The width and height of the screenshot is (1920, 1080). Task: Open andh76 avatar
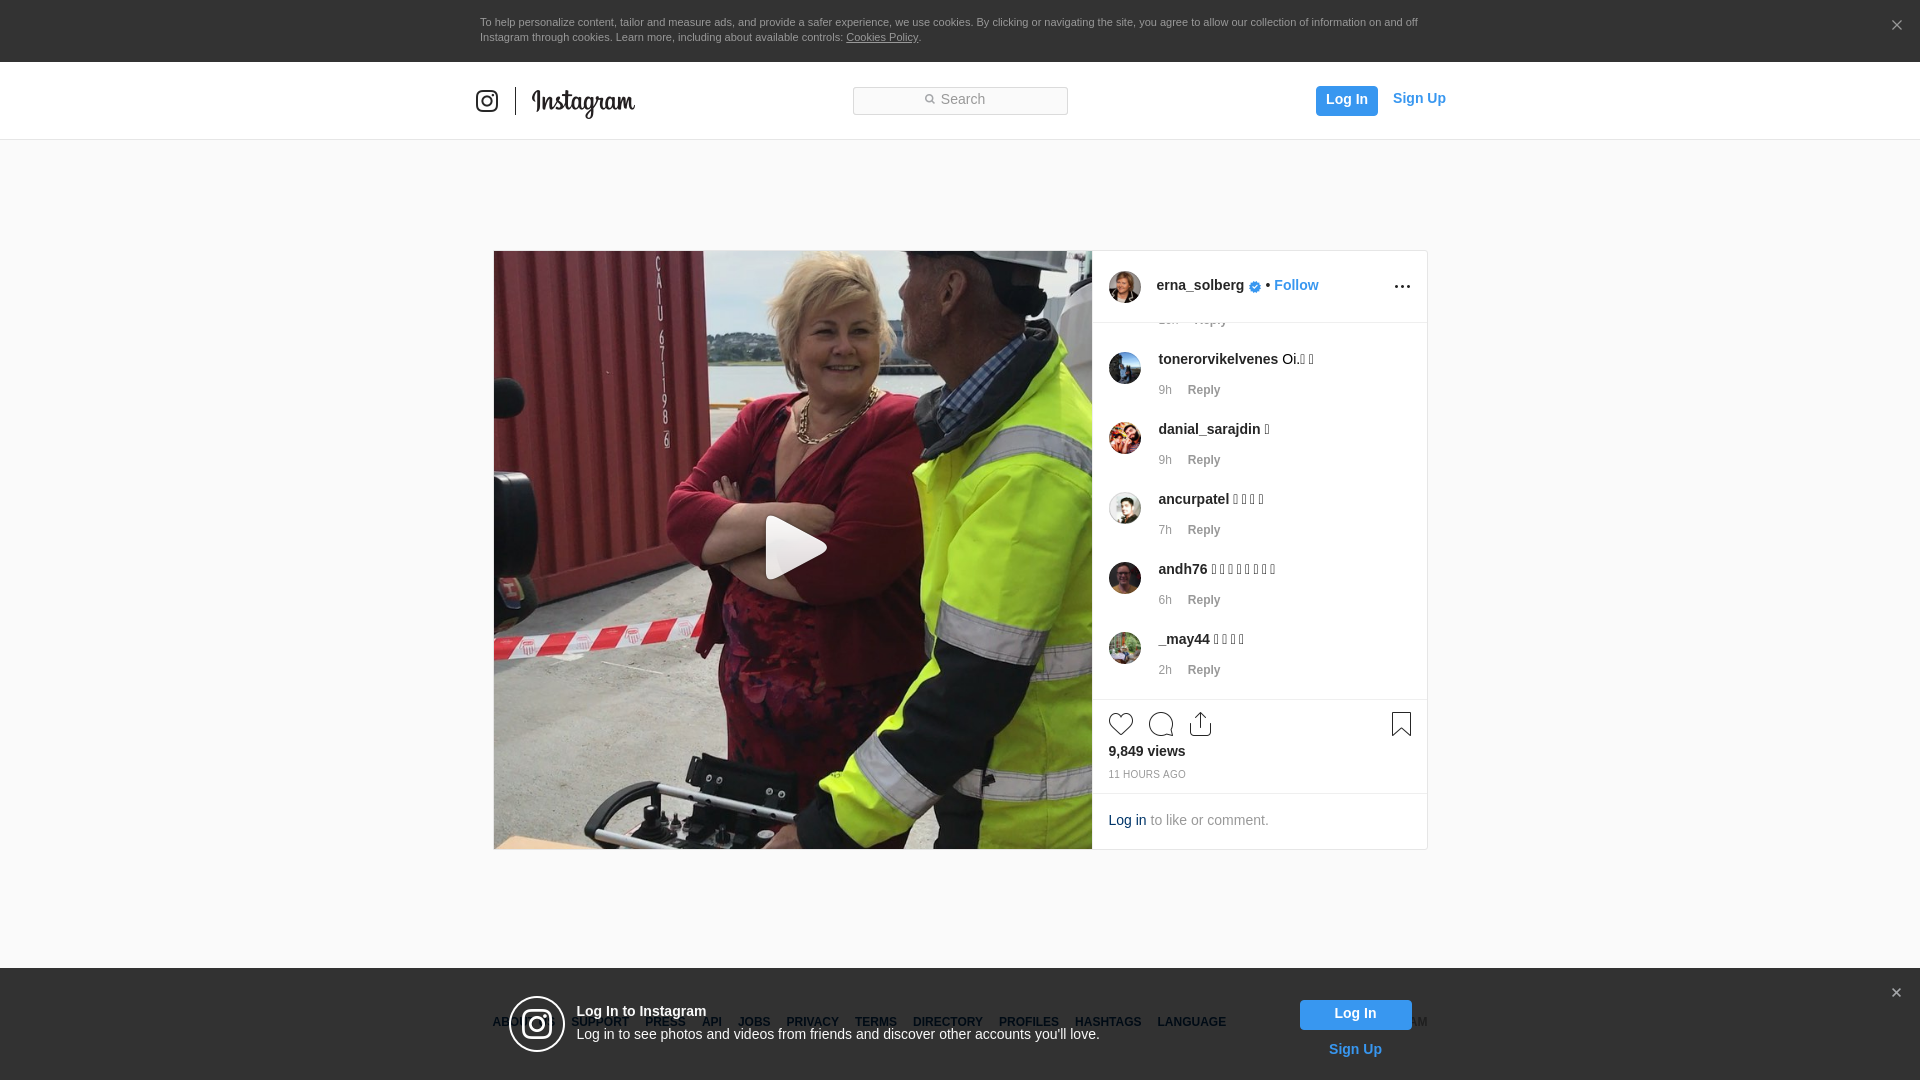(1125, 578)
